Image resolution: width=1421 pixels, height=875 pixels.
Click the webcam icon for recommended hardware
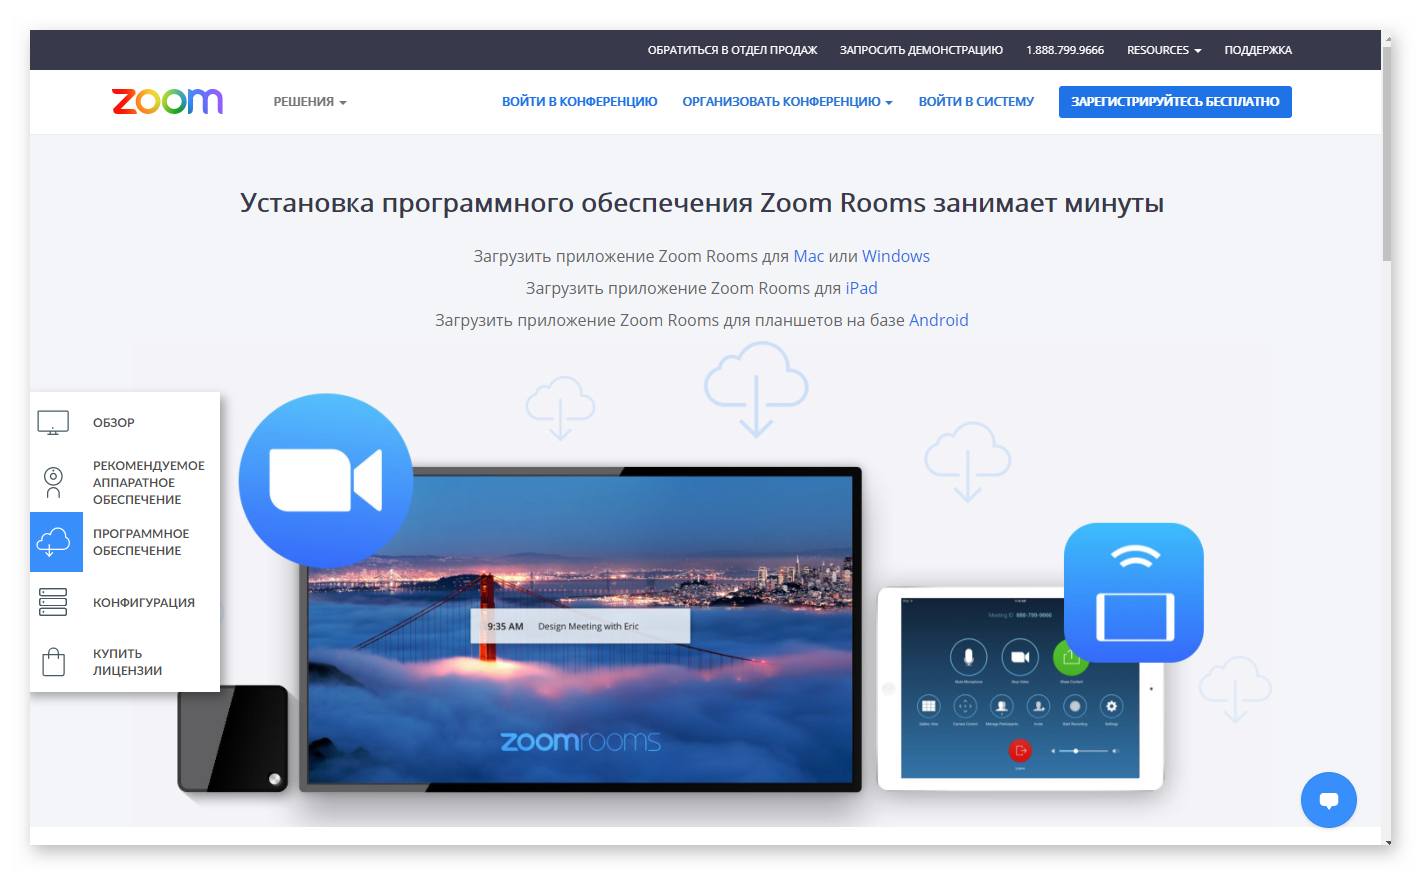tap(53, 482)
